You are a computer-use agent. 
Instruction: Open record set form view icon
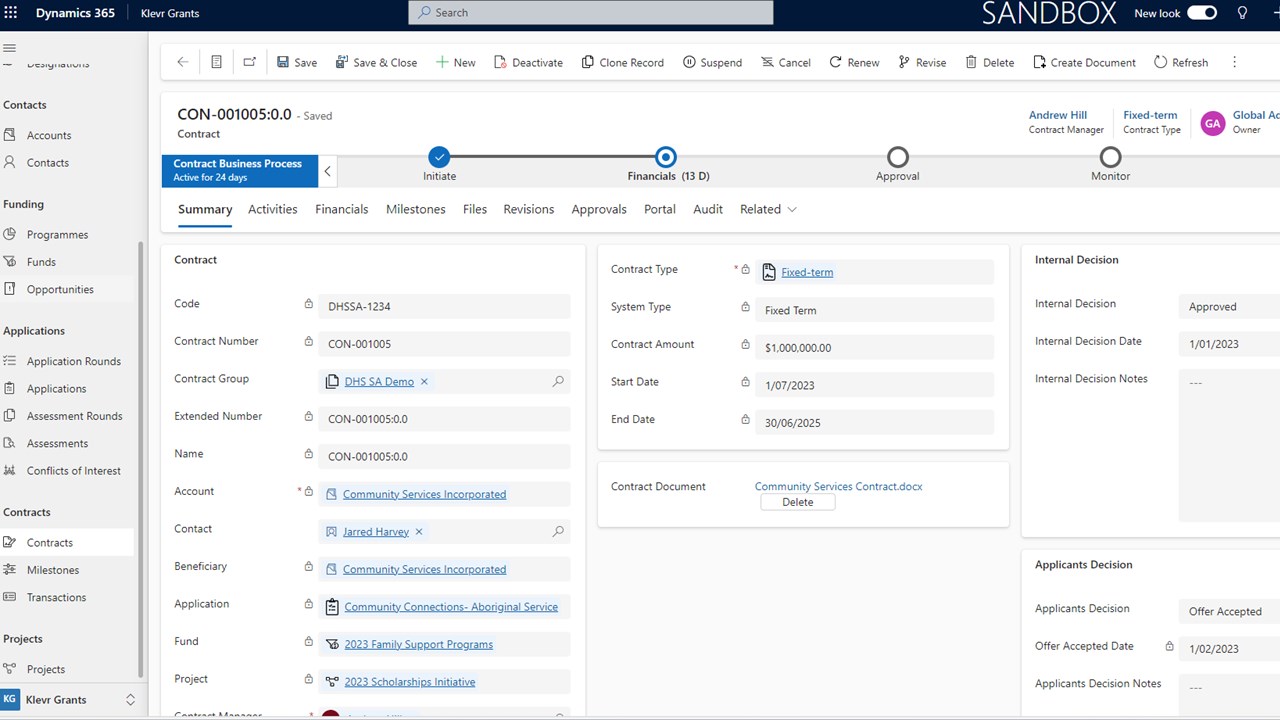[216, 62]
